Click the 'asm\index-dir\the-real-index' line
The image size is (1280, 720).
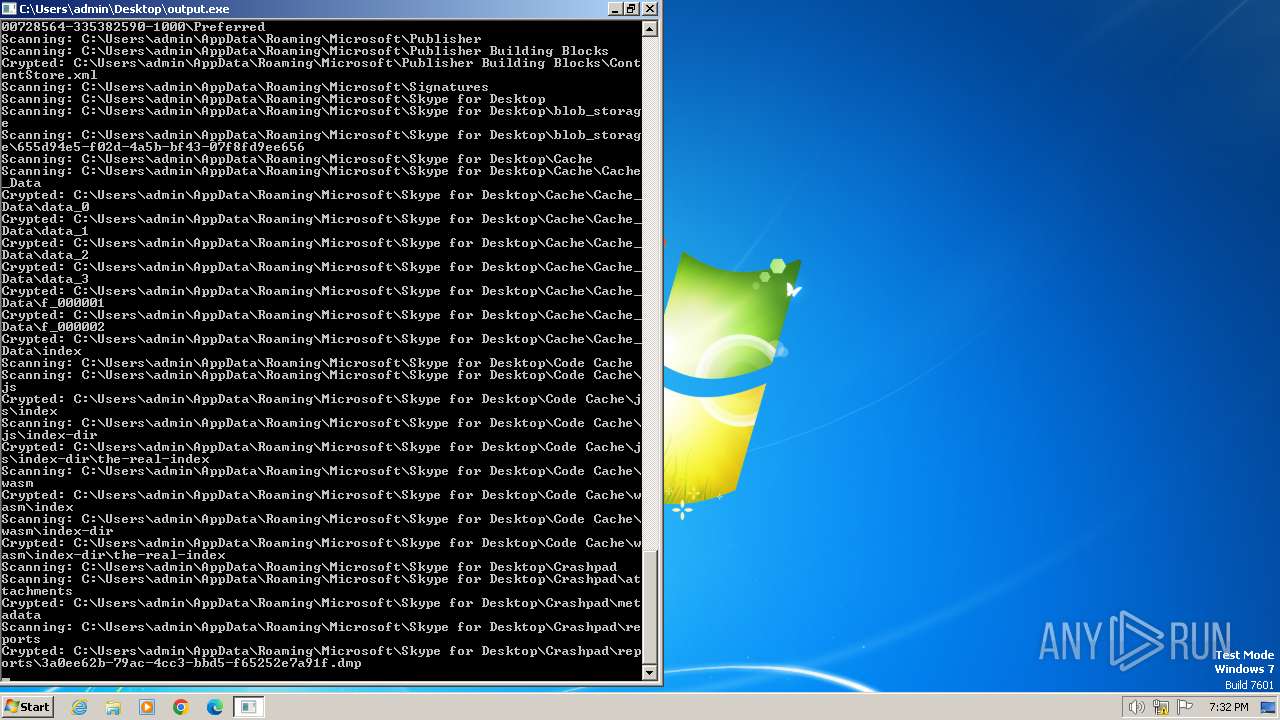[113, 555]
